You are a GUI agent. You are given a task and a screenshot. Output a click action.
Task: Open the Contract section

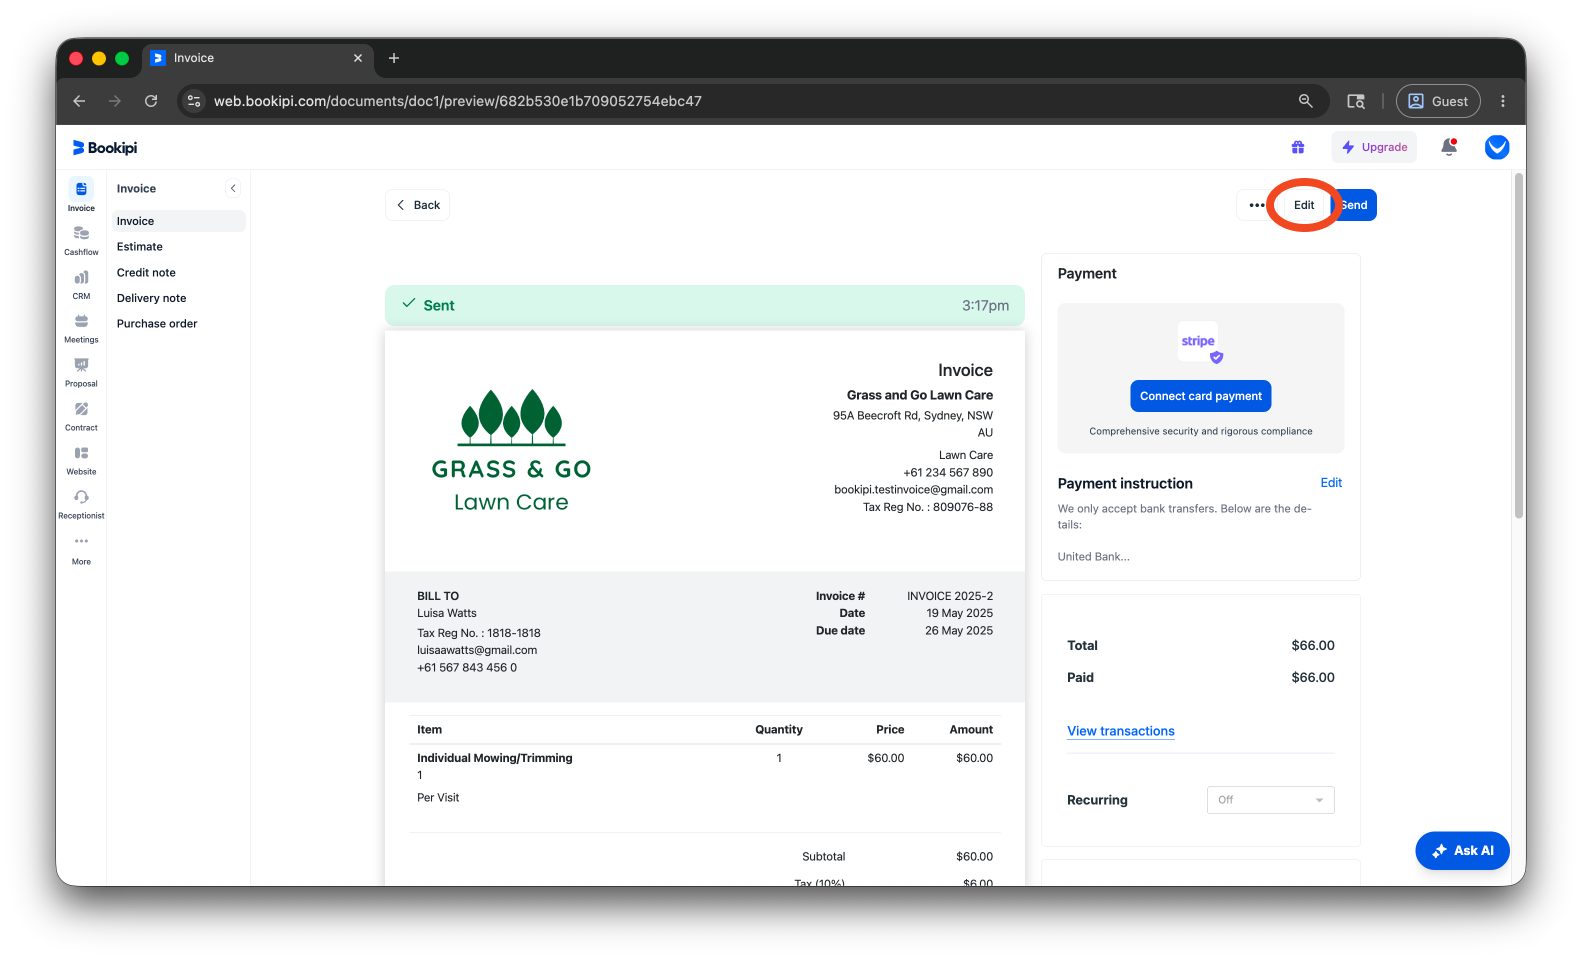81,416
